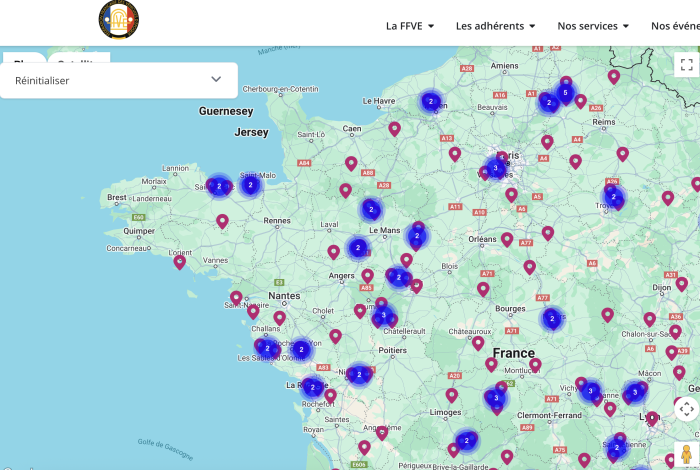This screenshot has width=700, height=470.
Task: Click the marker pin near Lorient
Action: click(179, 261)
